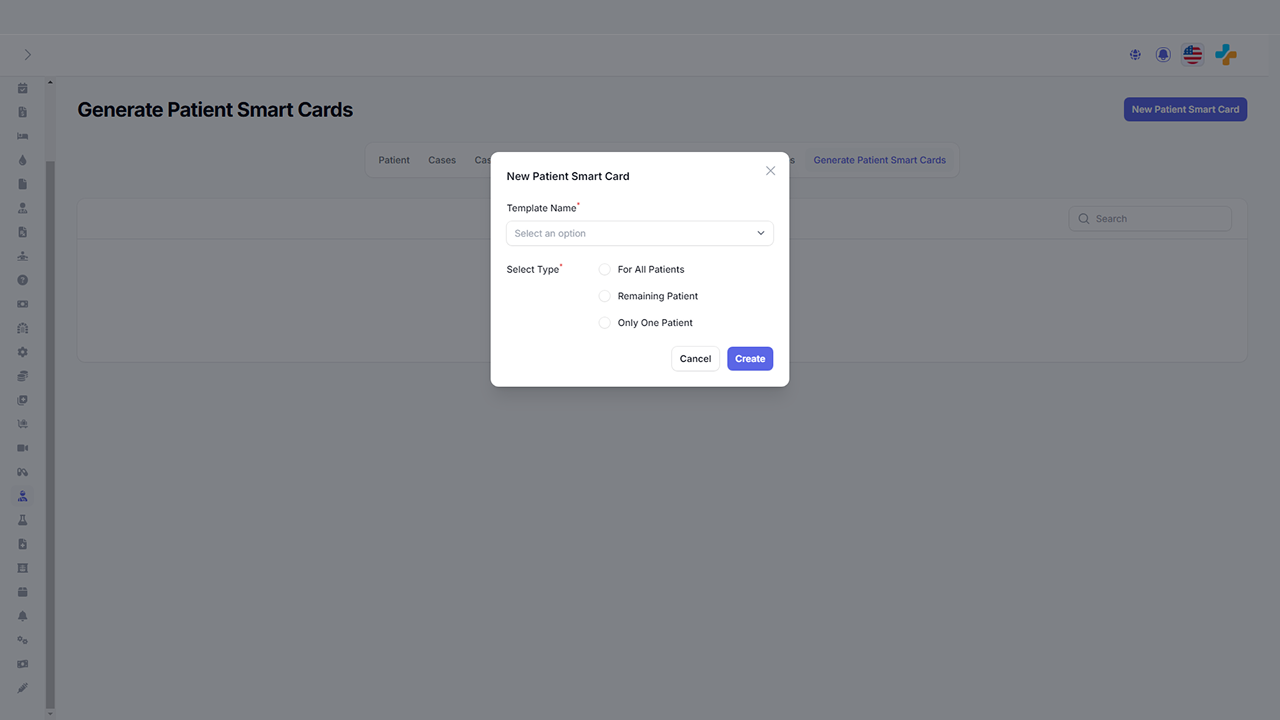Open the US flag language selector
This screenshot has width=1280, height=720.
pos(1192,55)
